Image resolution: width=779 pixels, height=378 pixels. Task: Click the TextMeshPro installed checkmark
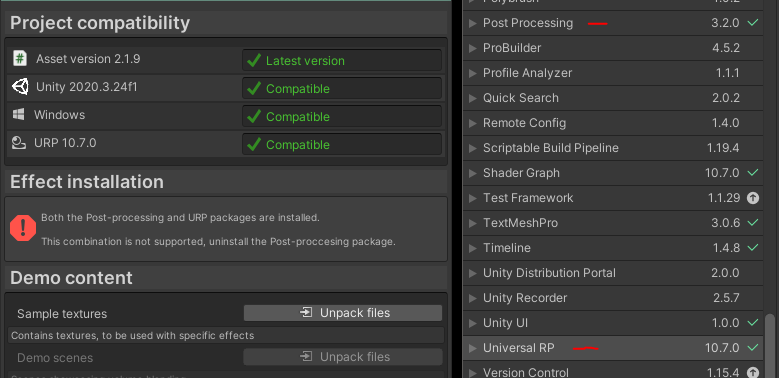(753, 223)
